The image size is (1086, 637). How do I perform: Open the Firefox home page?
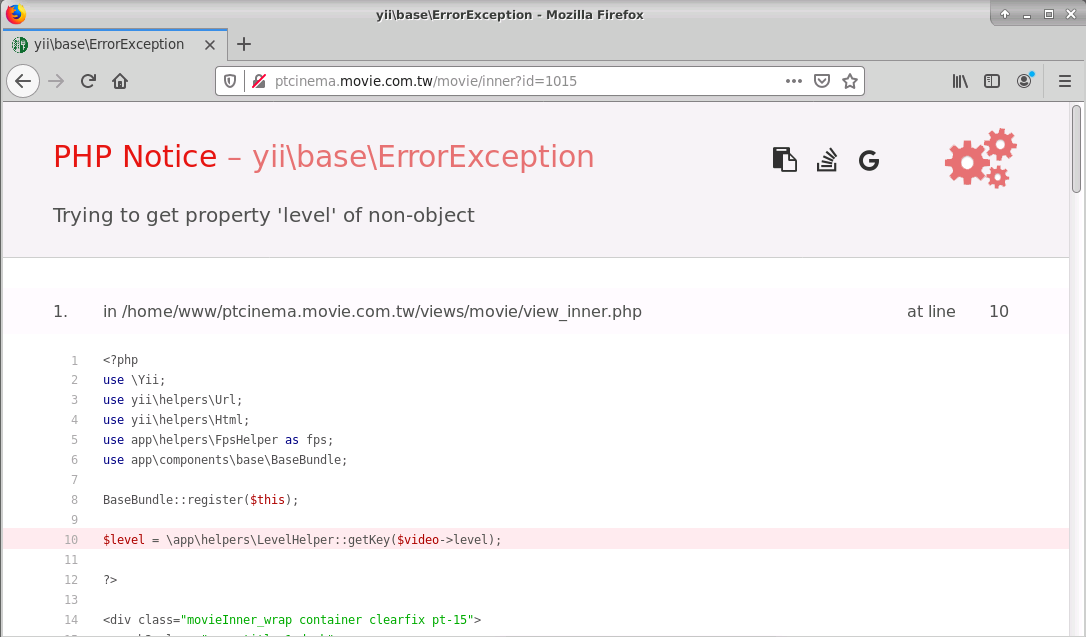(120, 81)
